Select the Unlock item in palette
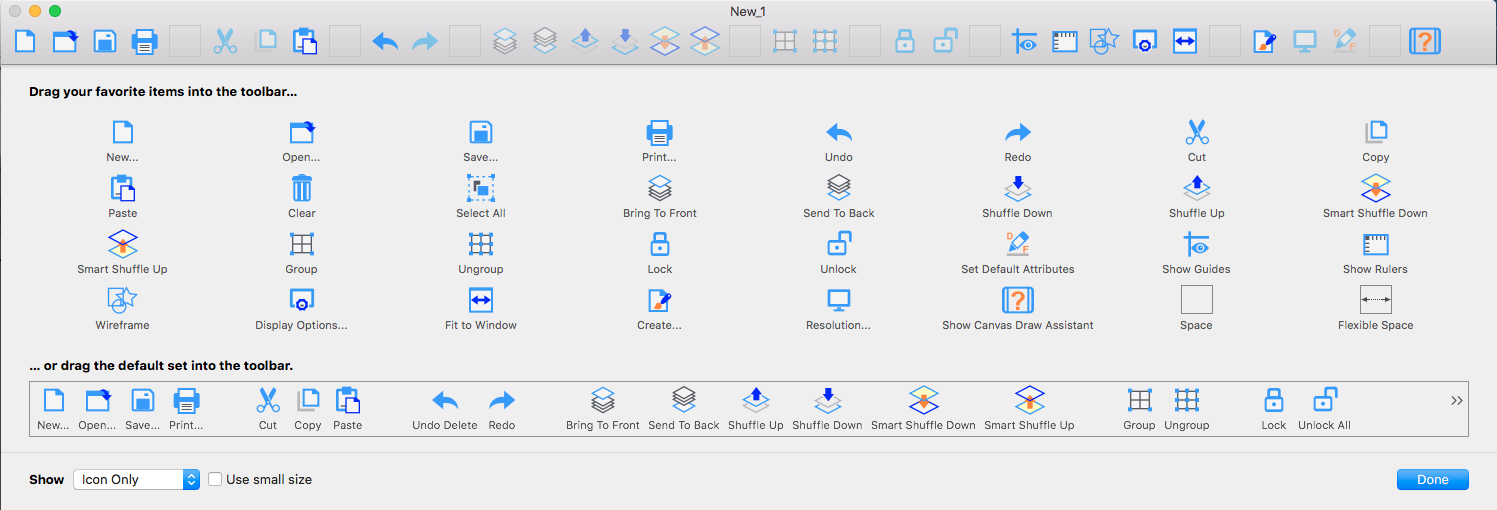The width and height of the screenshot is (1497, 510). [x=839, y=253]
